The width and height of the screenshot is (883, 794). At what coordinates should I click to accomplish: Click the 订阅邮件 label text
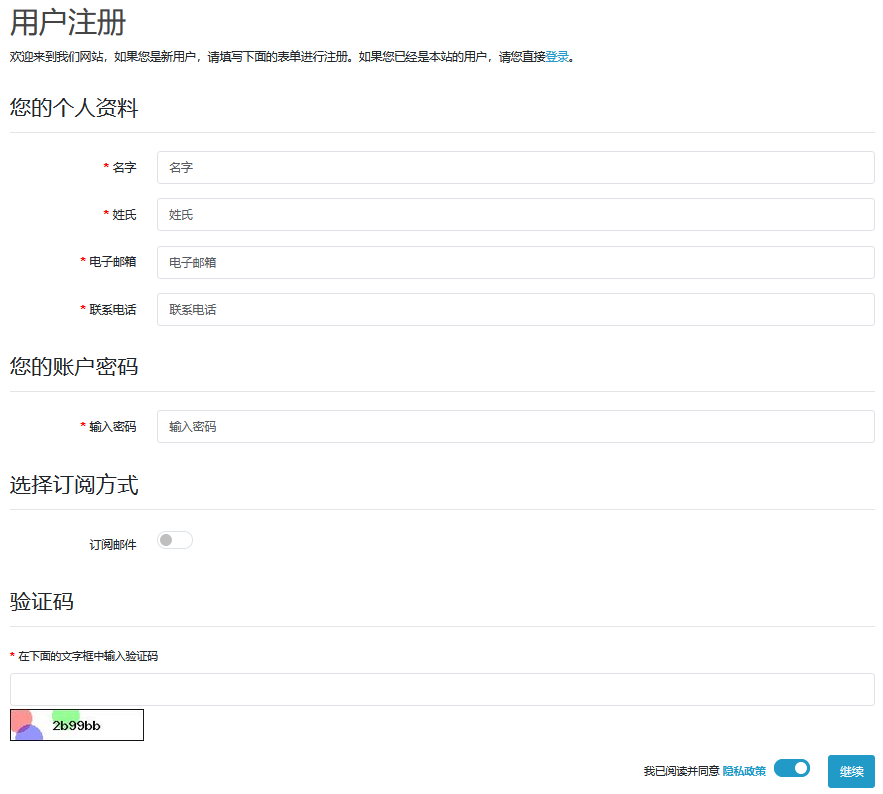(x=112, y=545)
